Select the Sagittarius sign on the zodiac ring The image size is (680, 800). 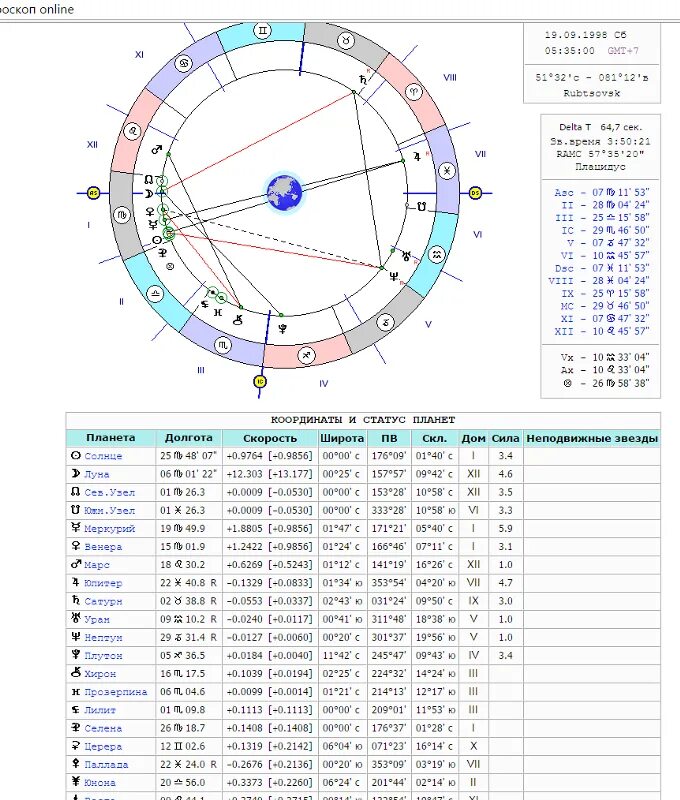point(306,355)
